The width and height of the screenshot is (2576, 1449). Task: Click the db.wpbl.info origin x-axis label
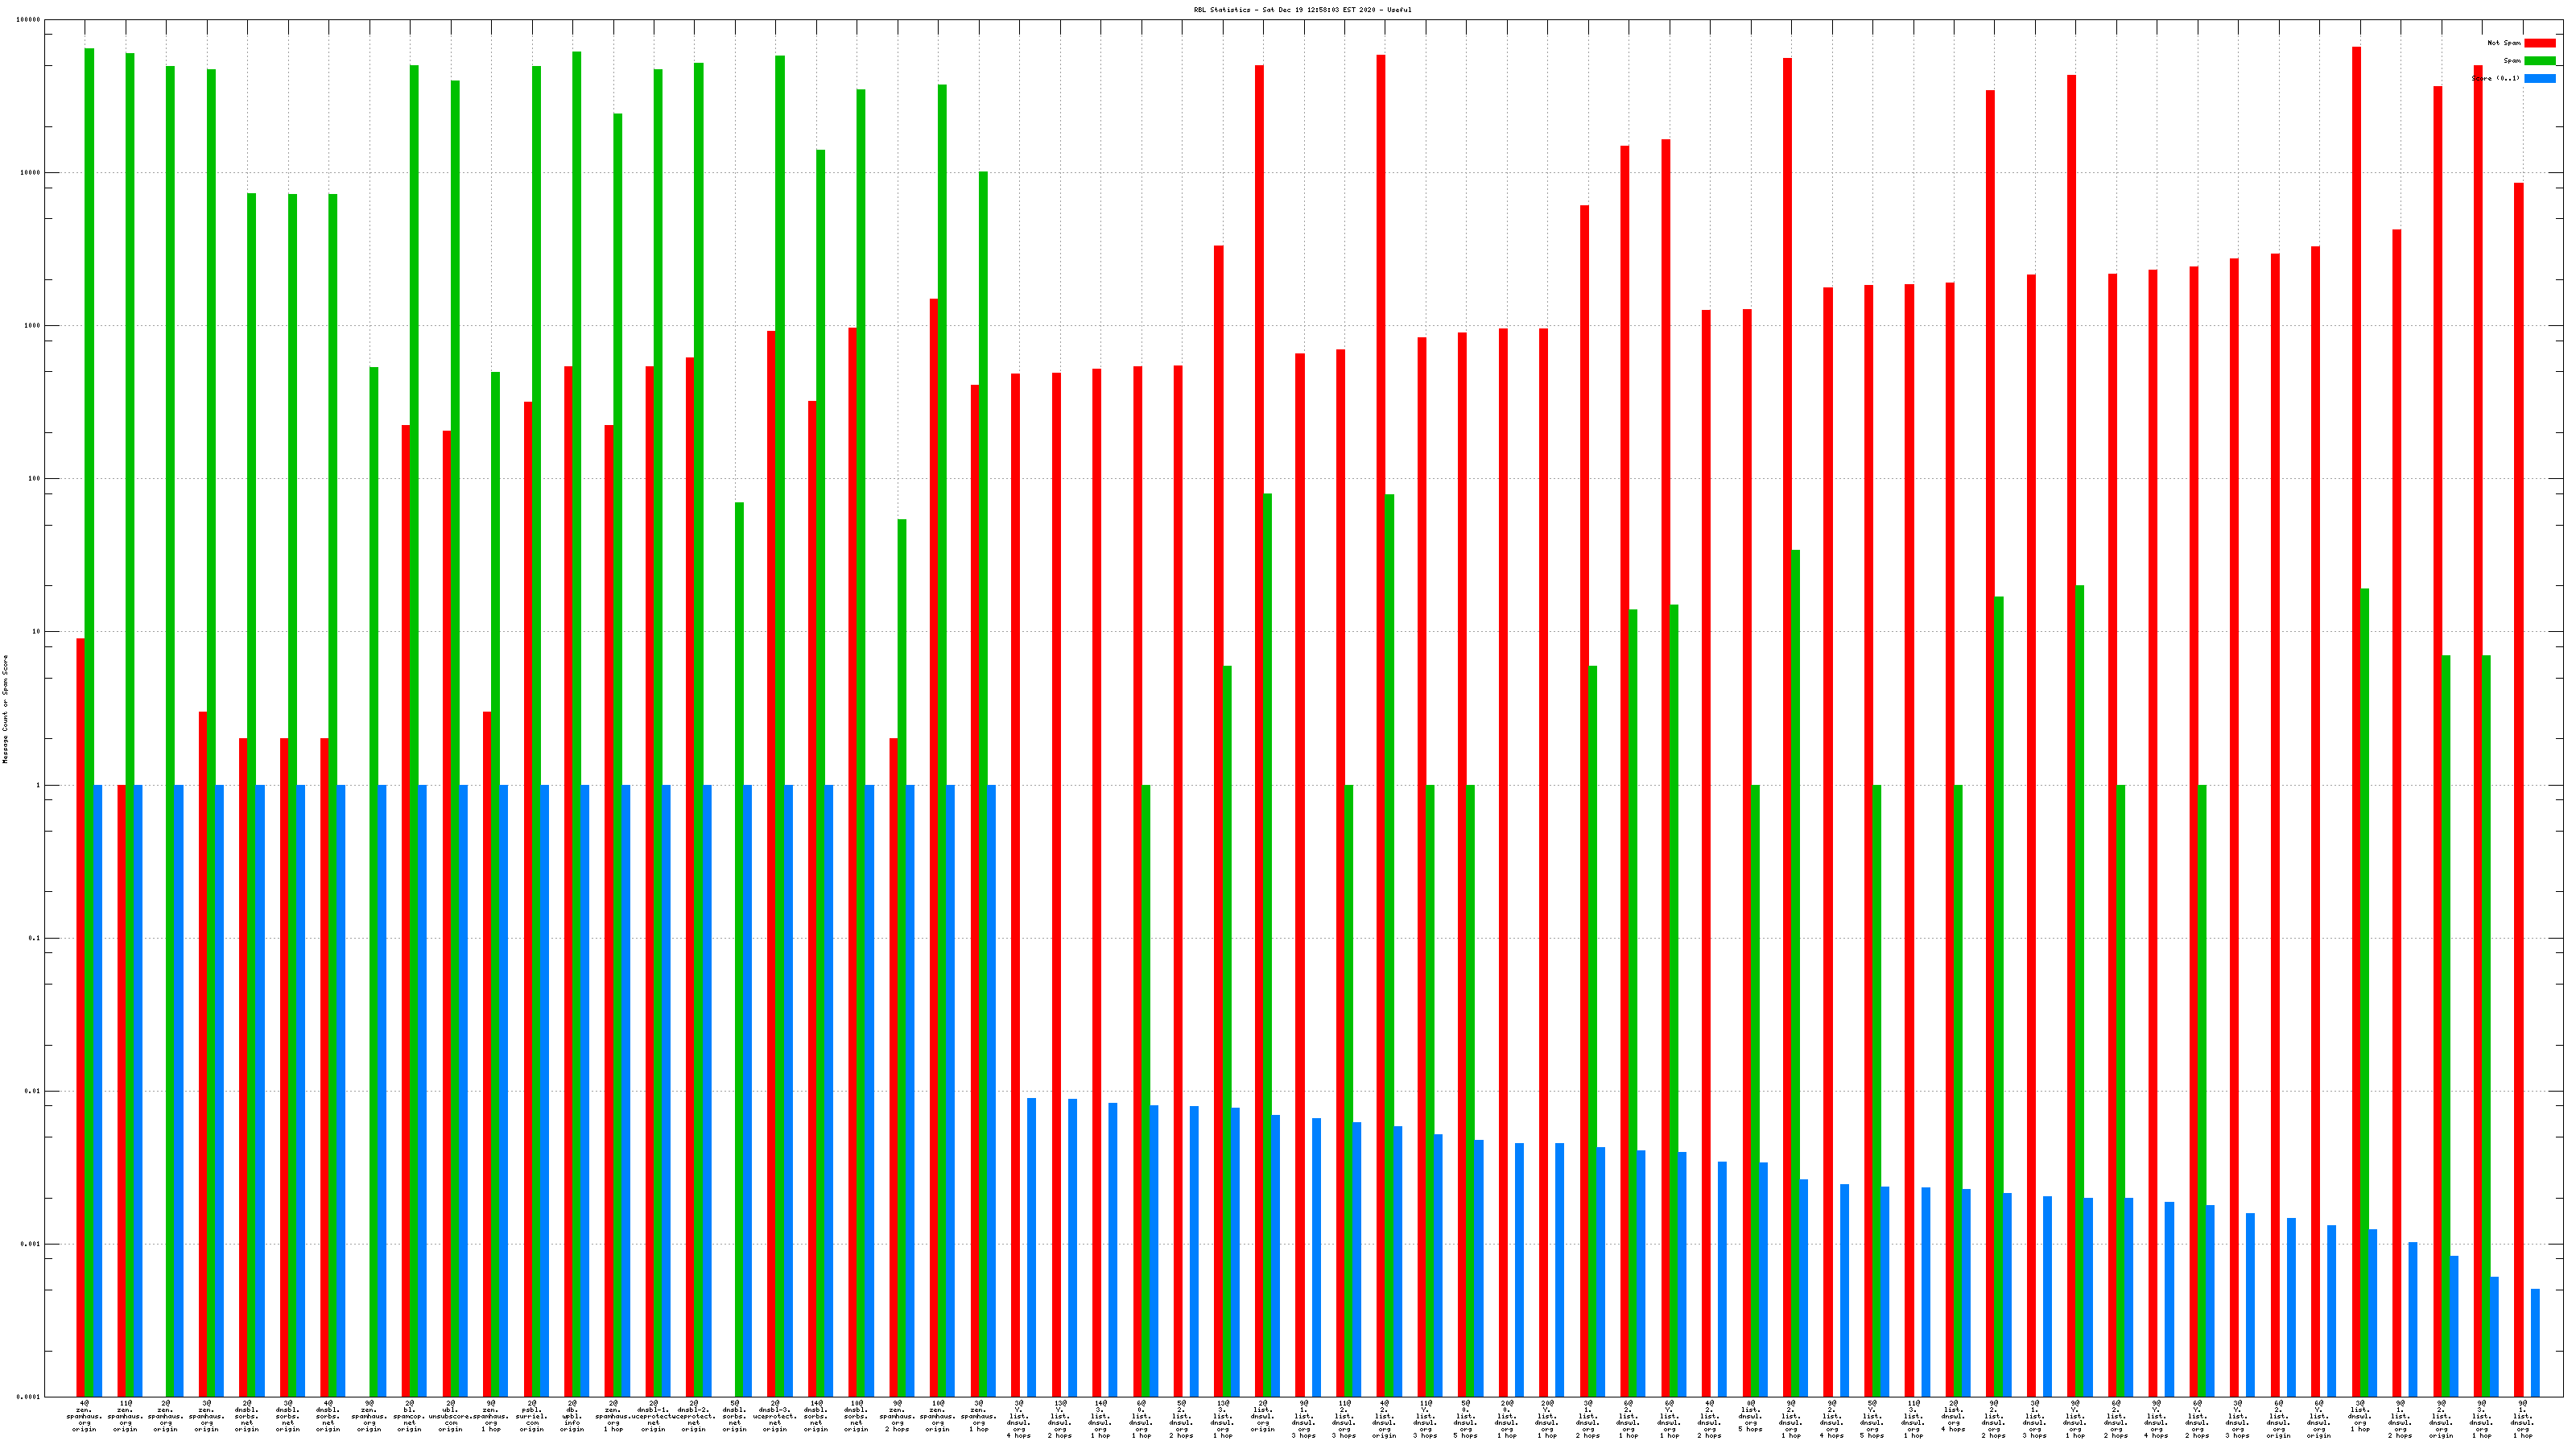click(x=572, y=1416)
